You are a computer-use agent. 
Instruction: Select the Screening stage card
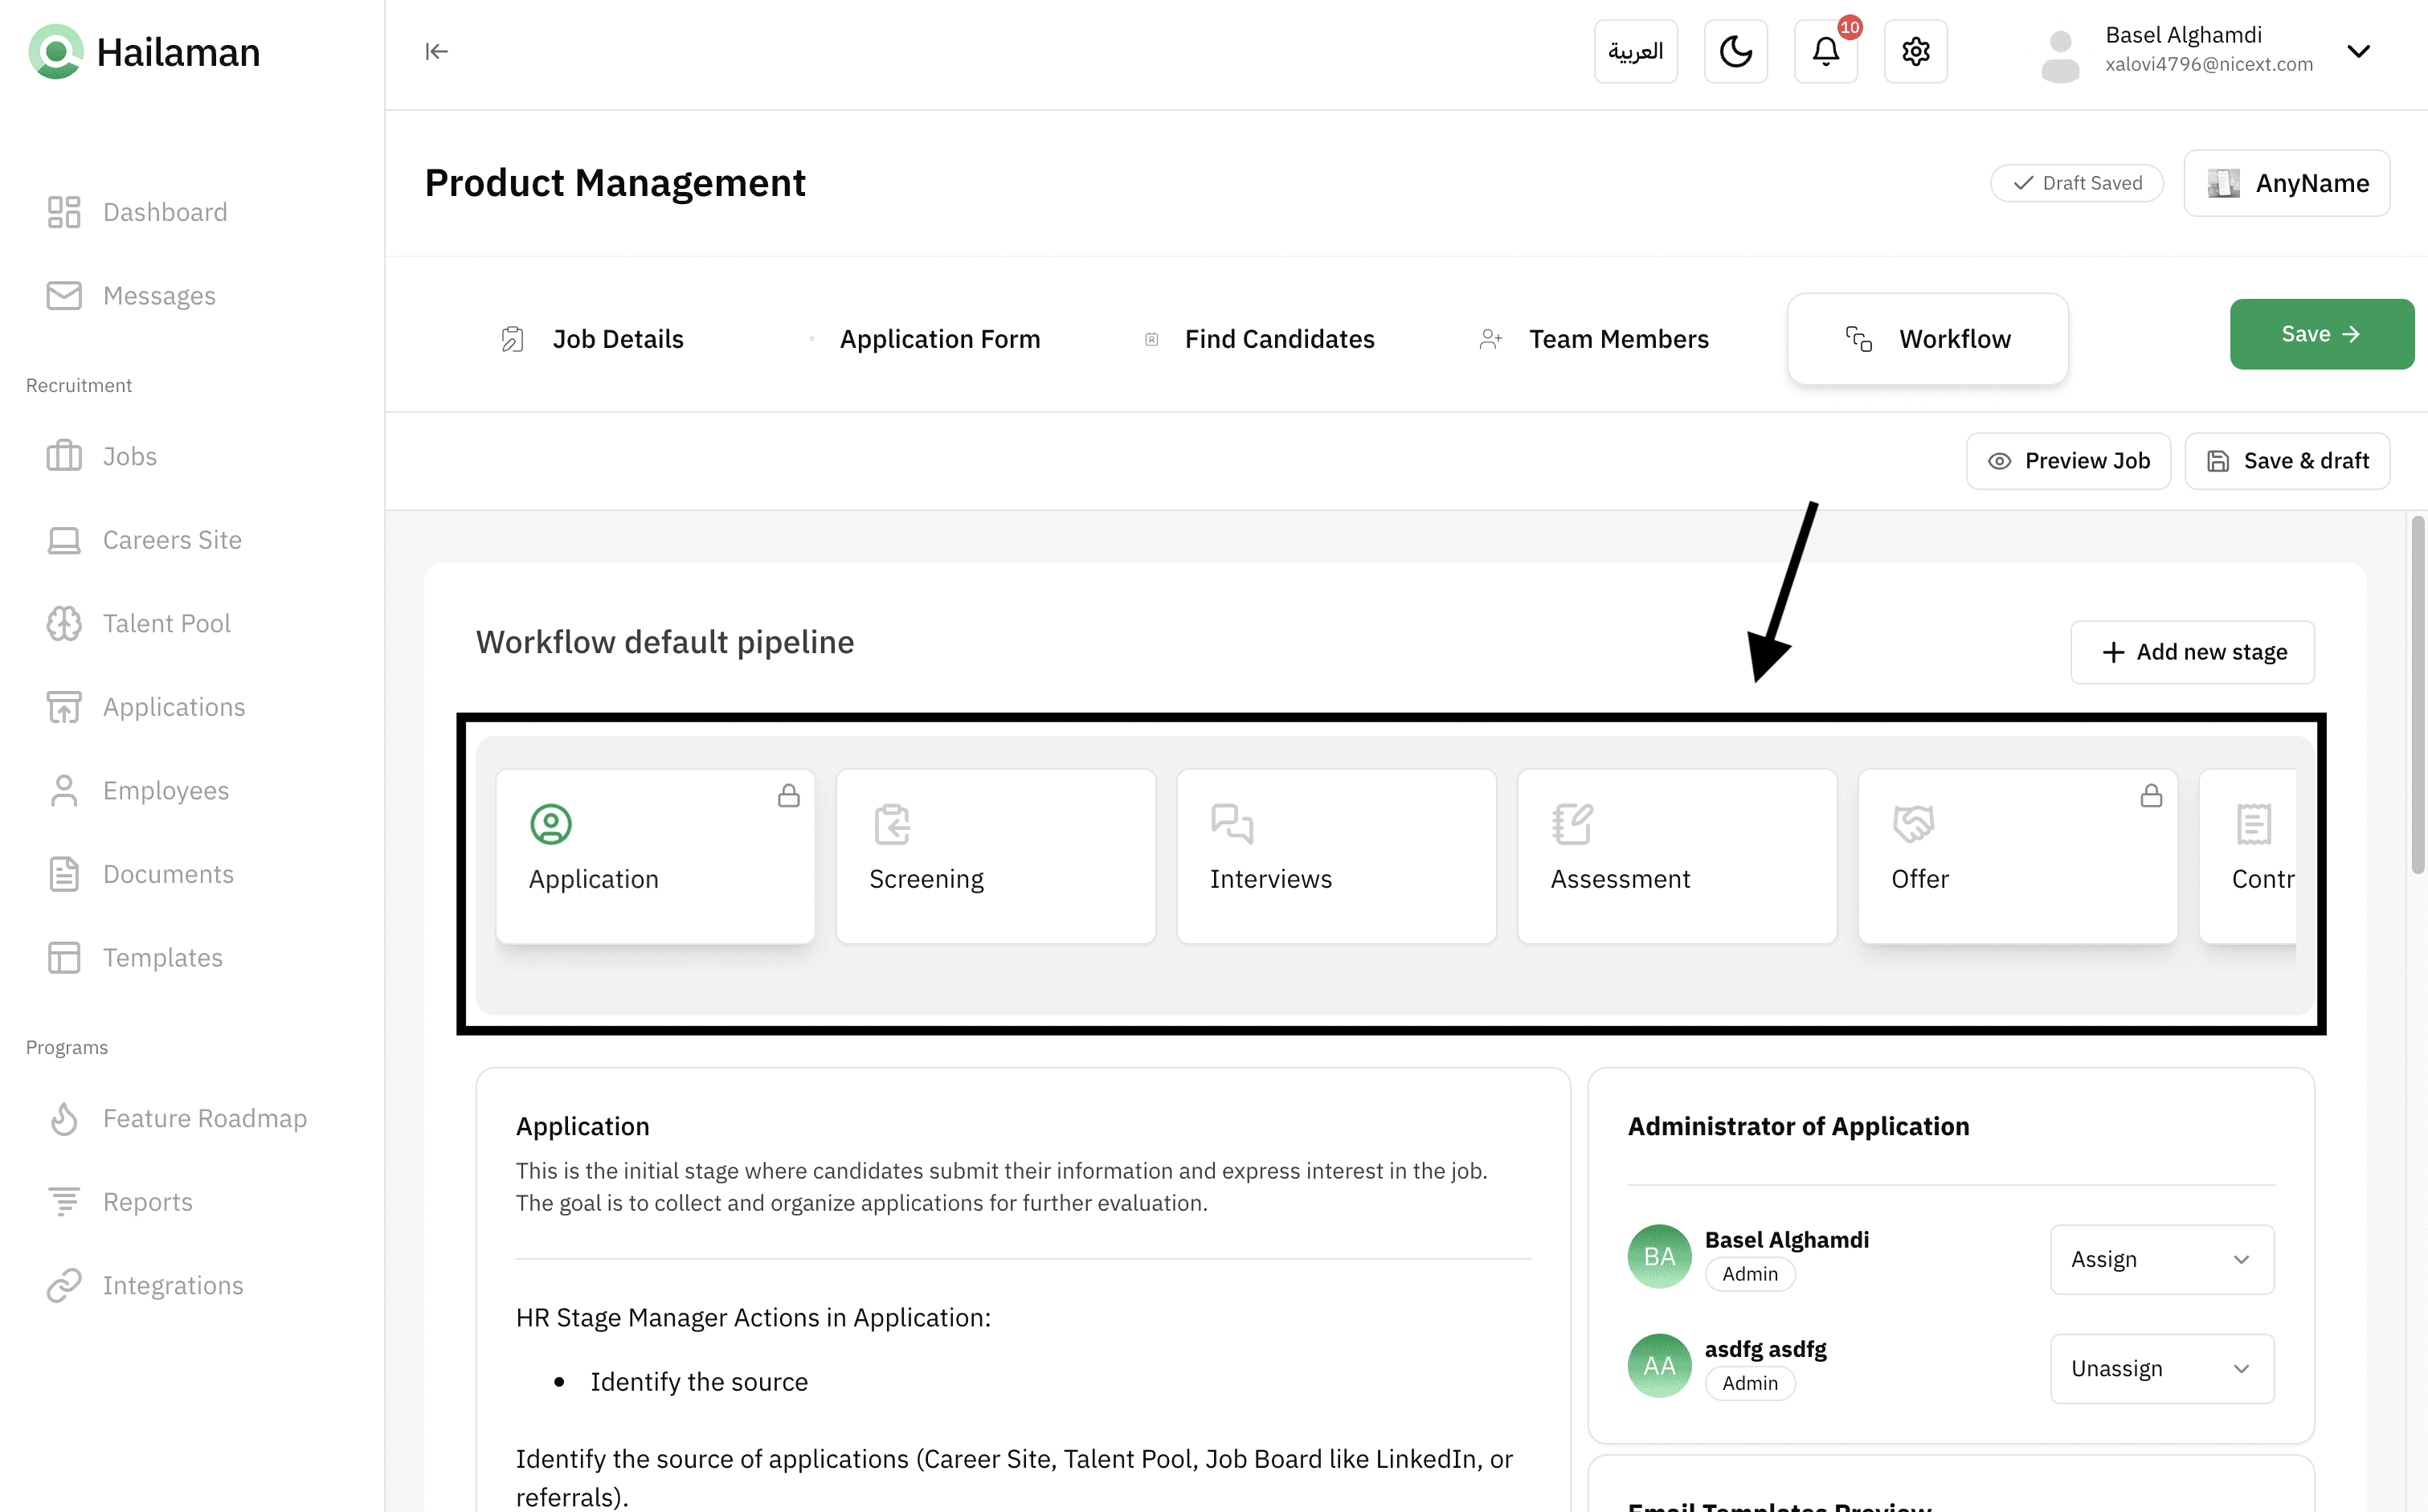[x=995, y=856]
